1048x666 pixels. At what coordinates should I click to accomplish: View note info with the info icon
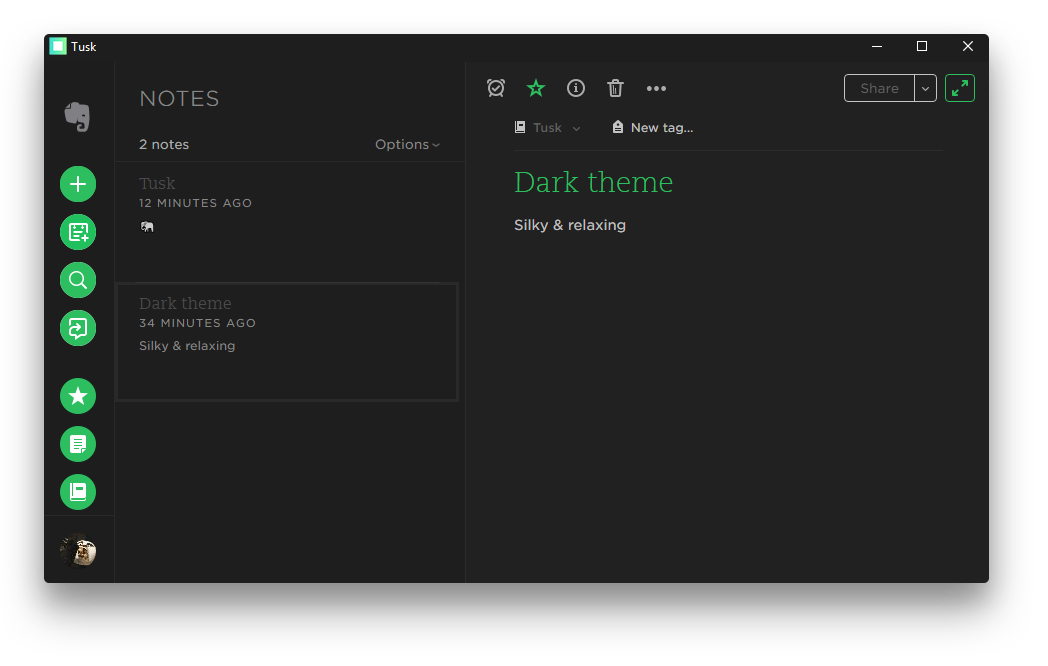click(576, 88)
